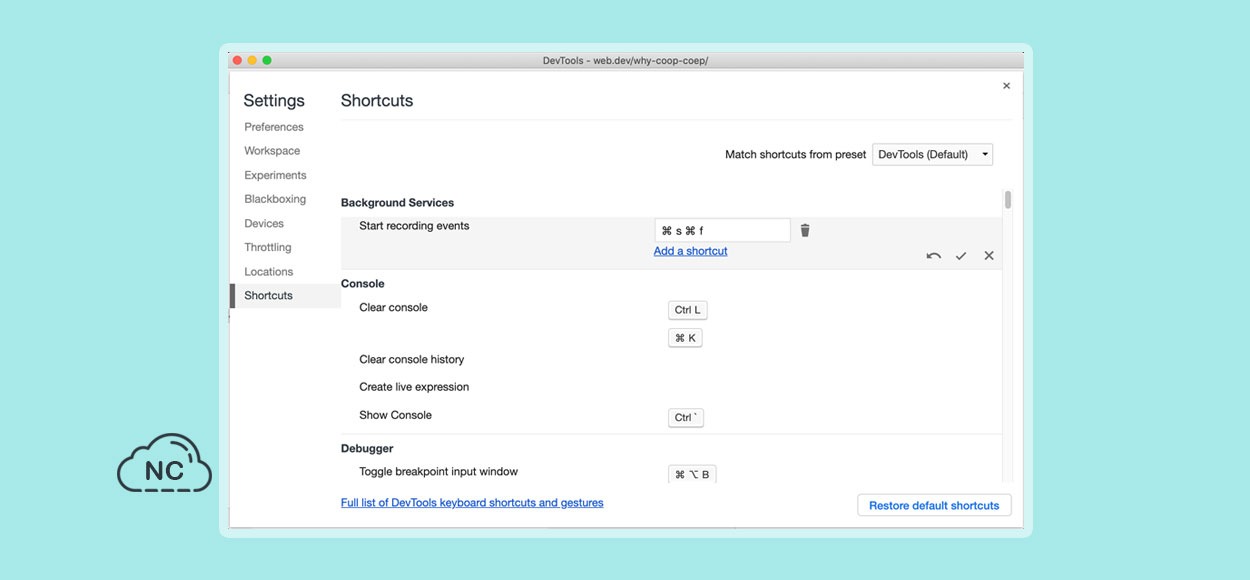
Task: Show the Throttling settings tab
Action: coord(268,247)
